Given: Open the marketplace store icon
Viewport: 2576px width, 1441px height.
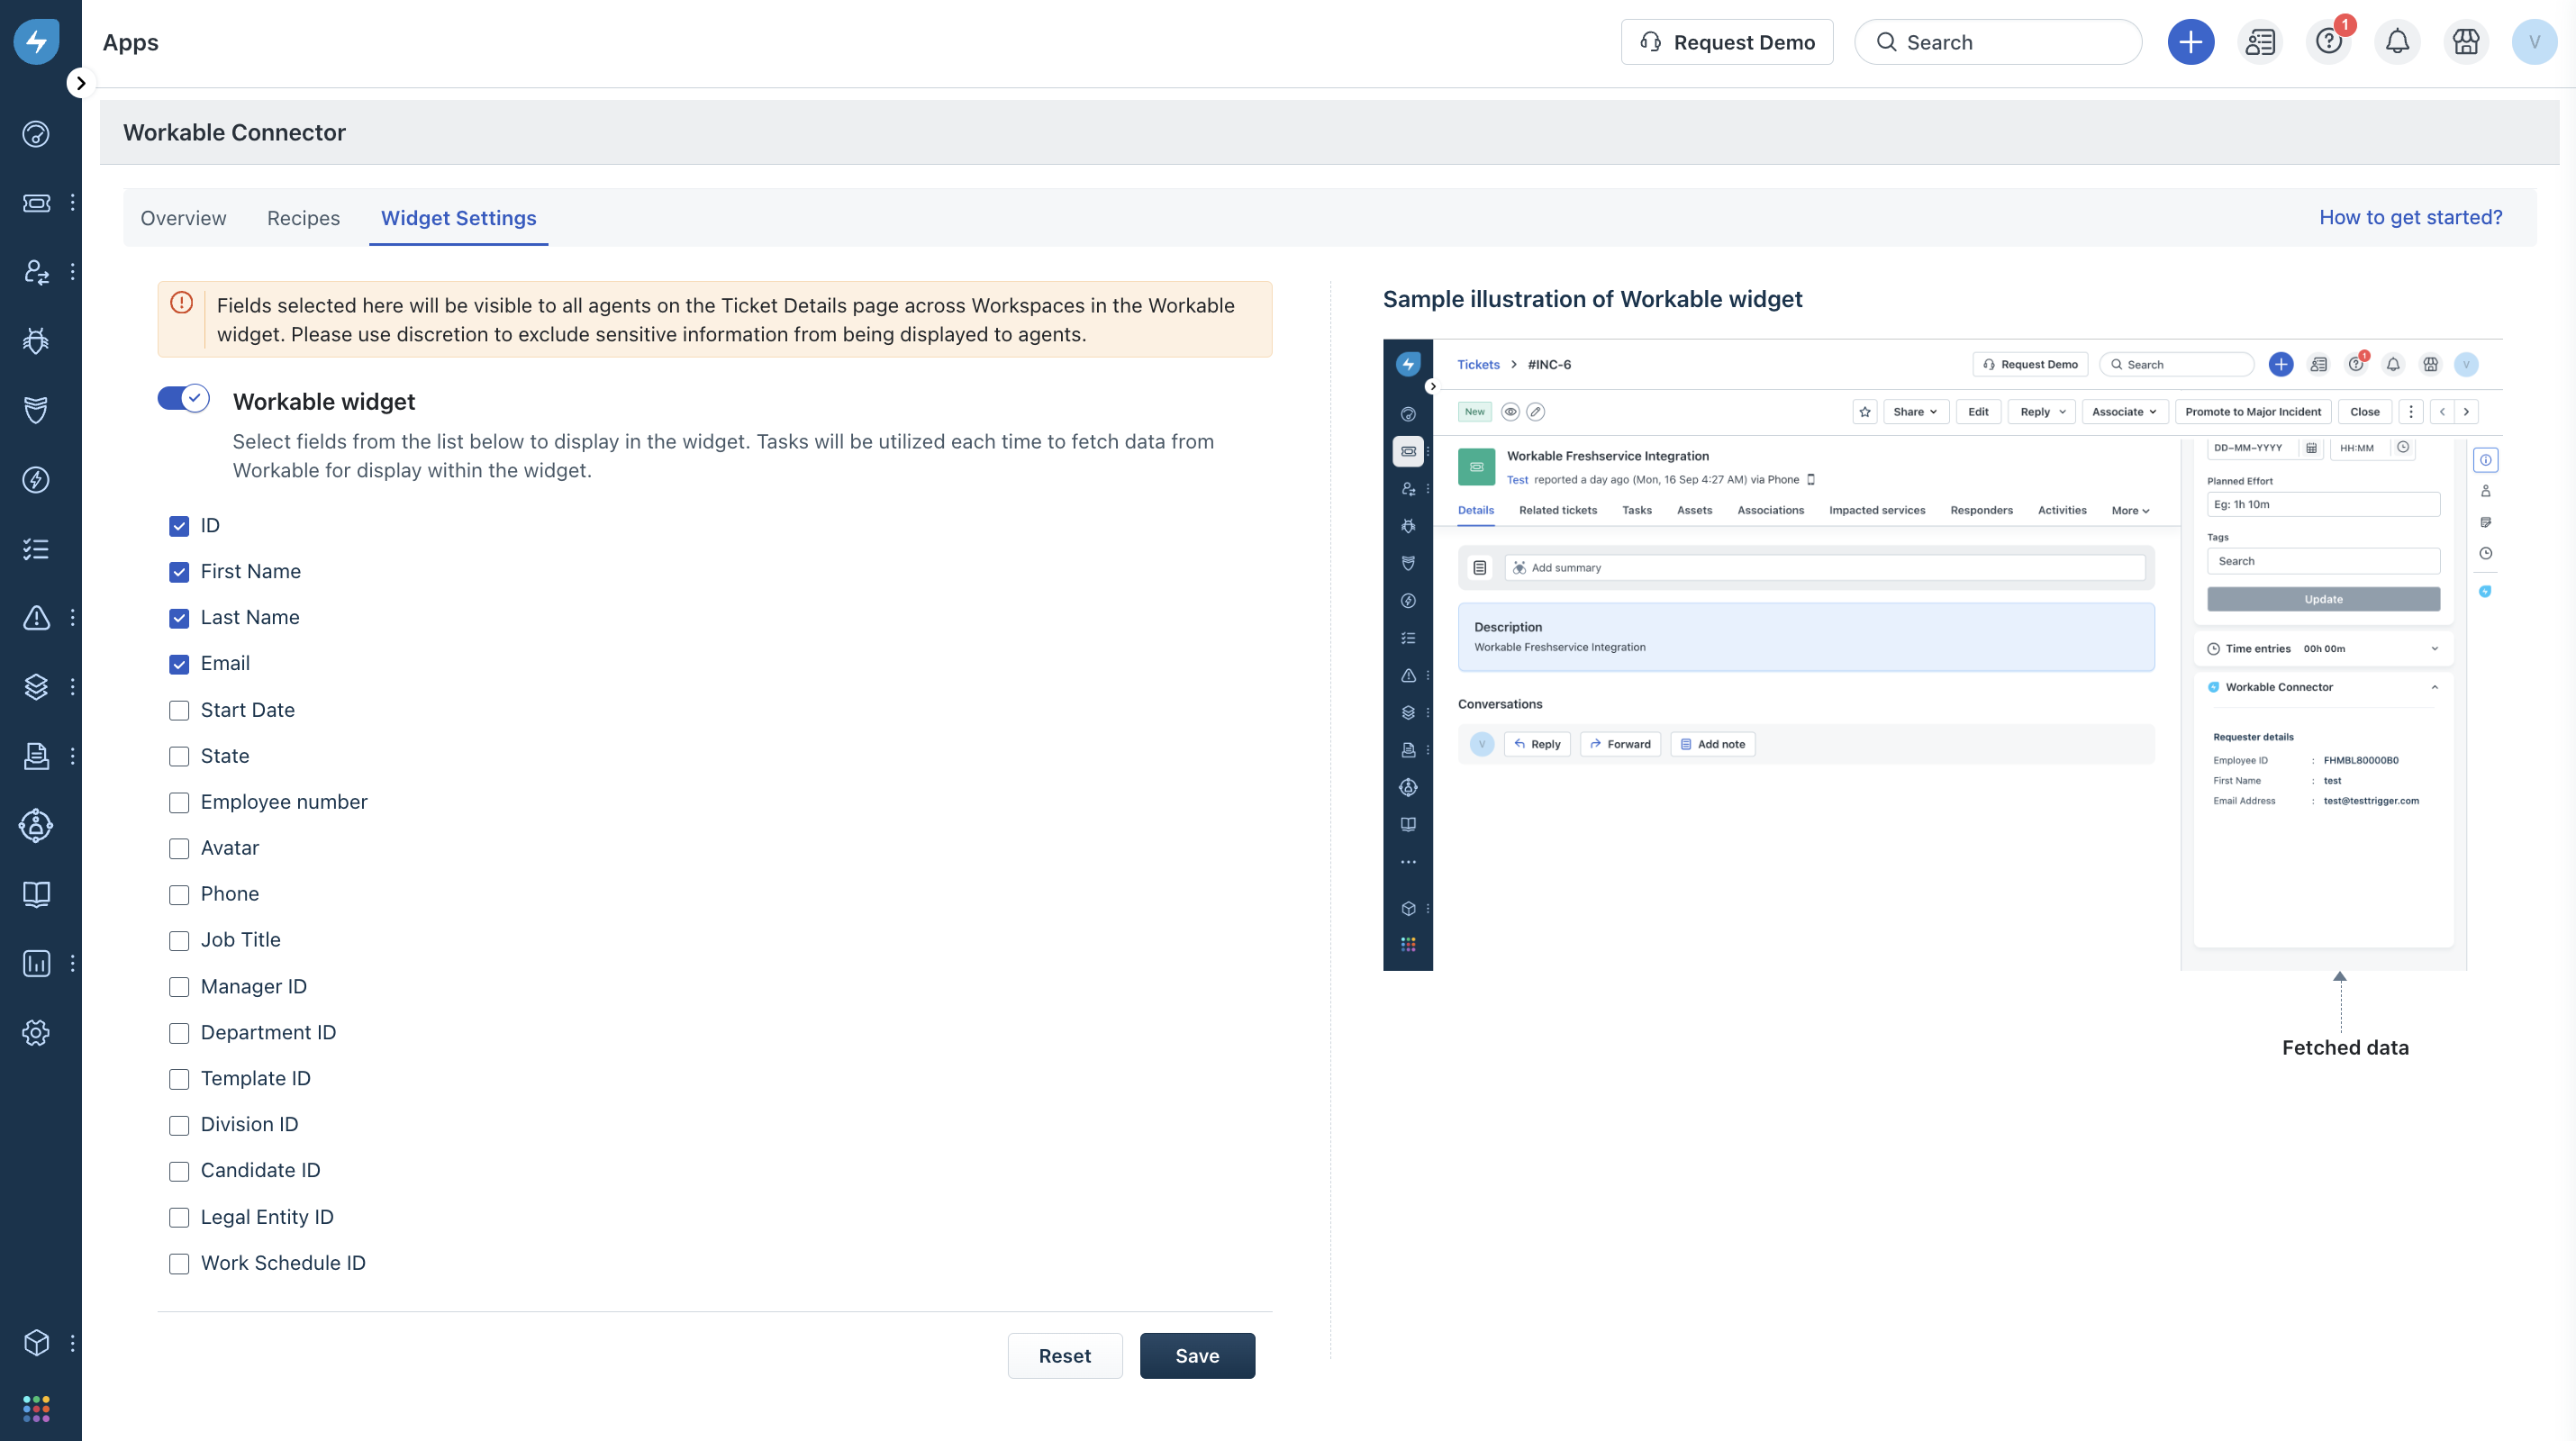Looking at the screenshot, I should (2466, 42).
